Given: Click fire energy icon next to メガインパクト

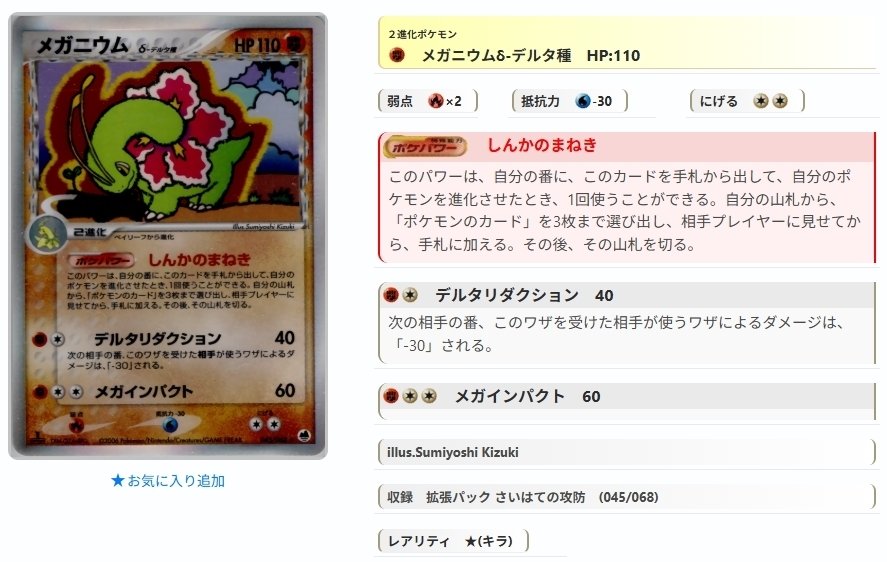Looking at the screenshot, I should tap(391, 396).
